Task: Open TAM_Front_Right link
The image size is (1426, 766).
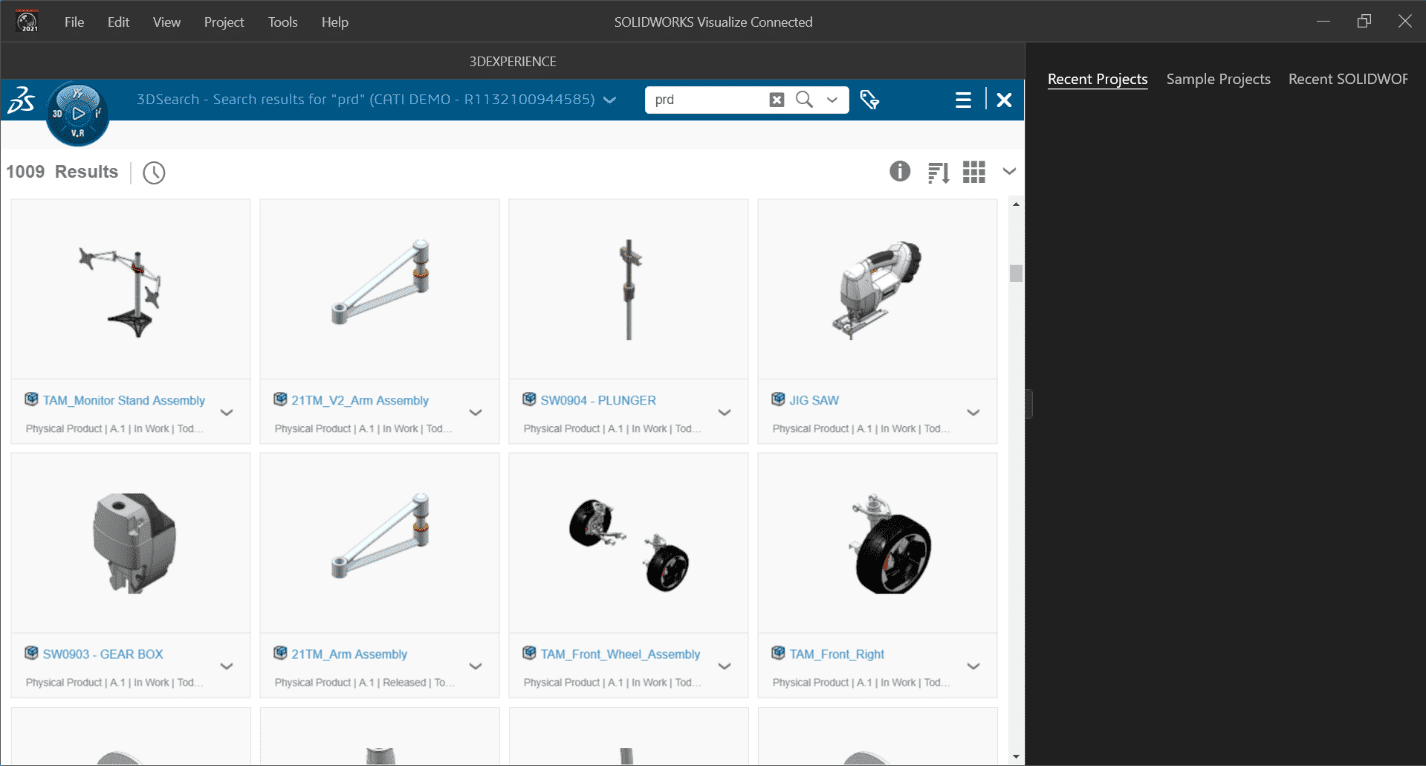Action: click(837, 654)
